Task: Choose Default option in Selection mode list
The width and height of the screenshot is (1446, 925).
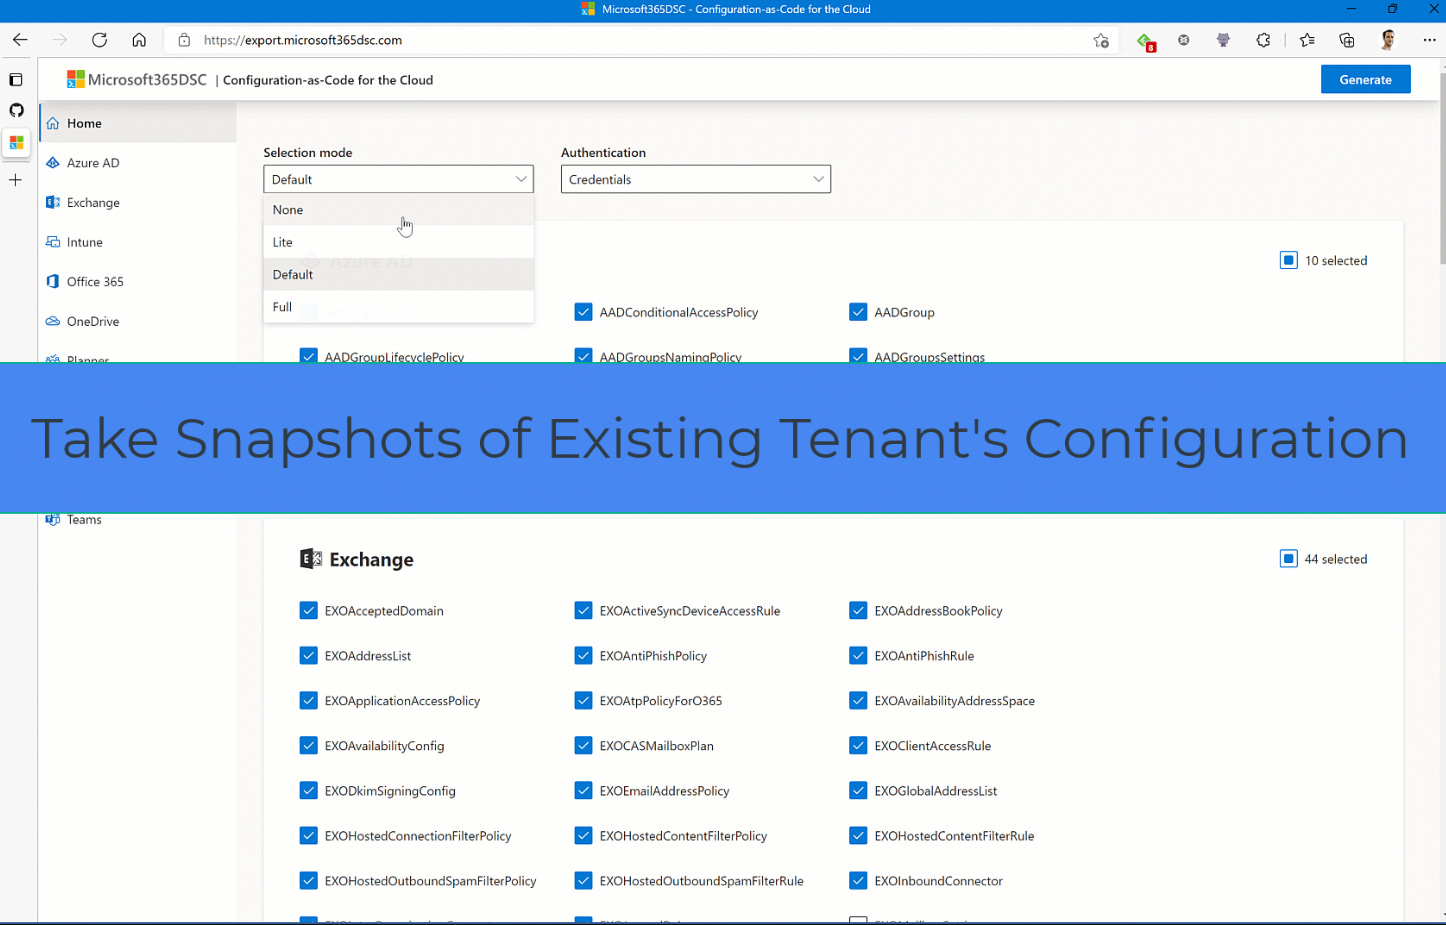Action: [x=398, y=274]
